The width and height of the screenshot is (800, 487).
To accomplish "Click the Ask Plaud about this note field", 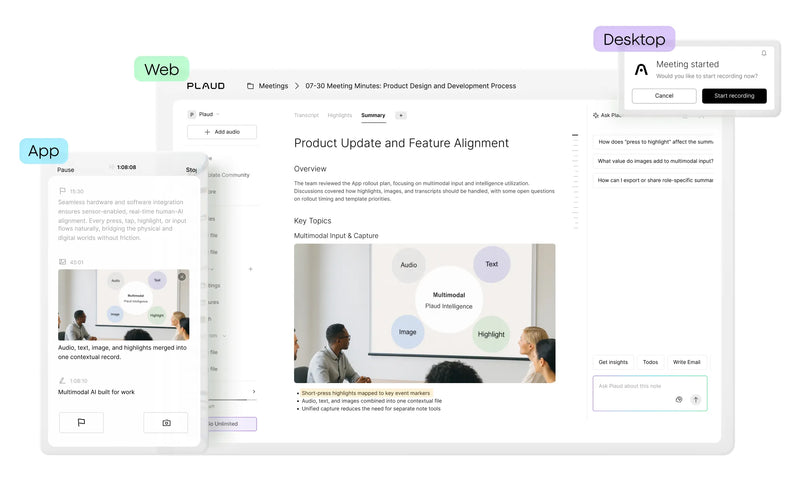I will 640,386.
